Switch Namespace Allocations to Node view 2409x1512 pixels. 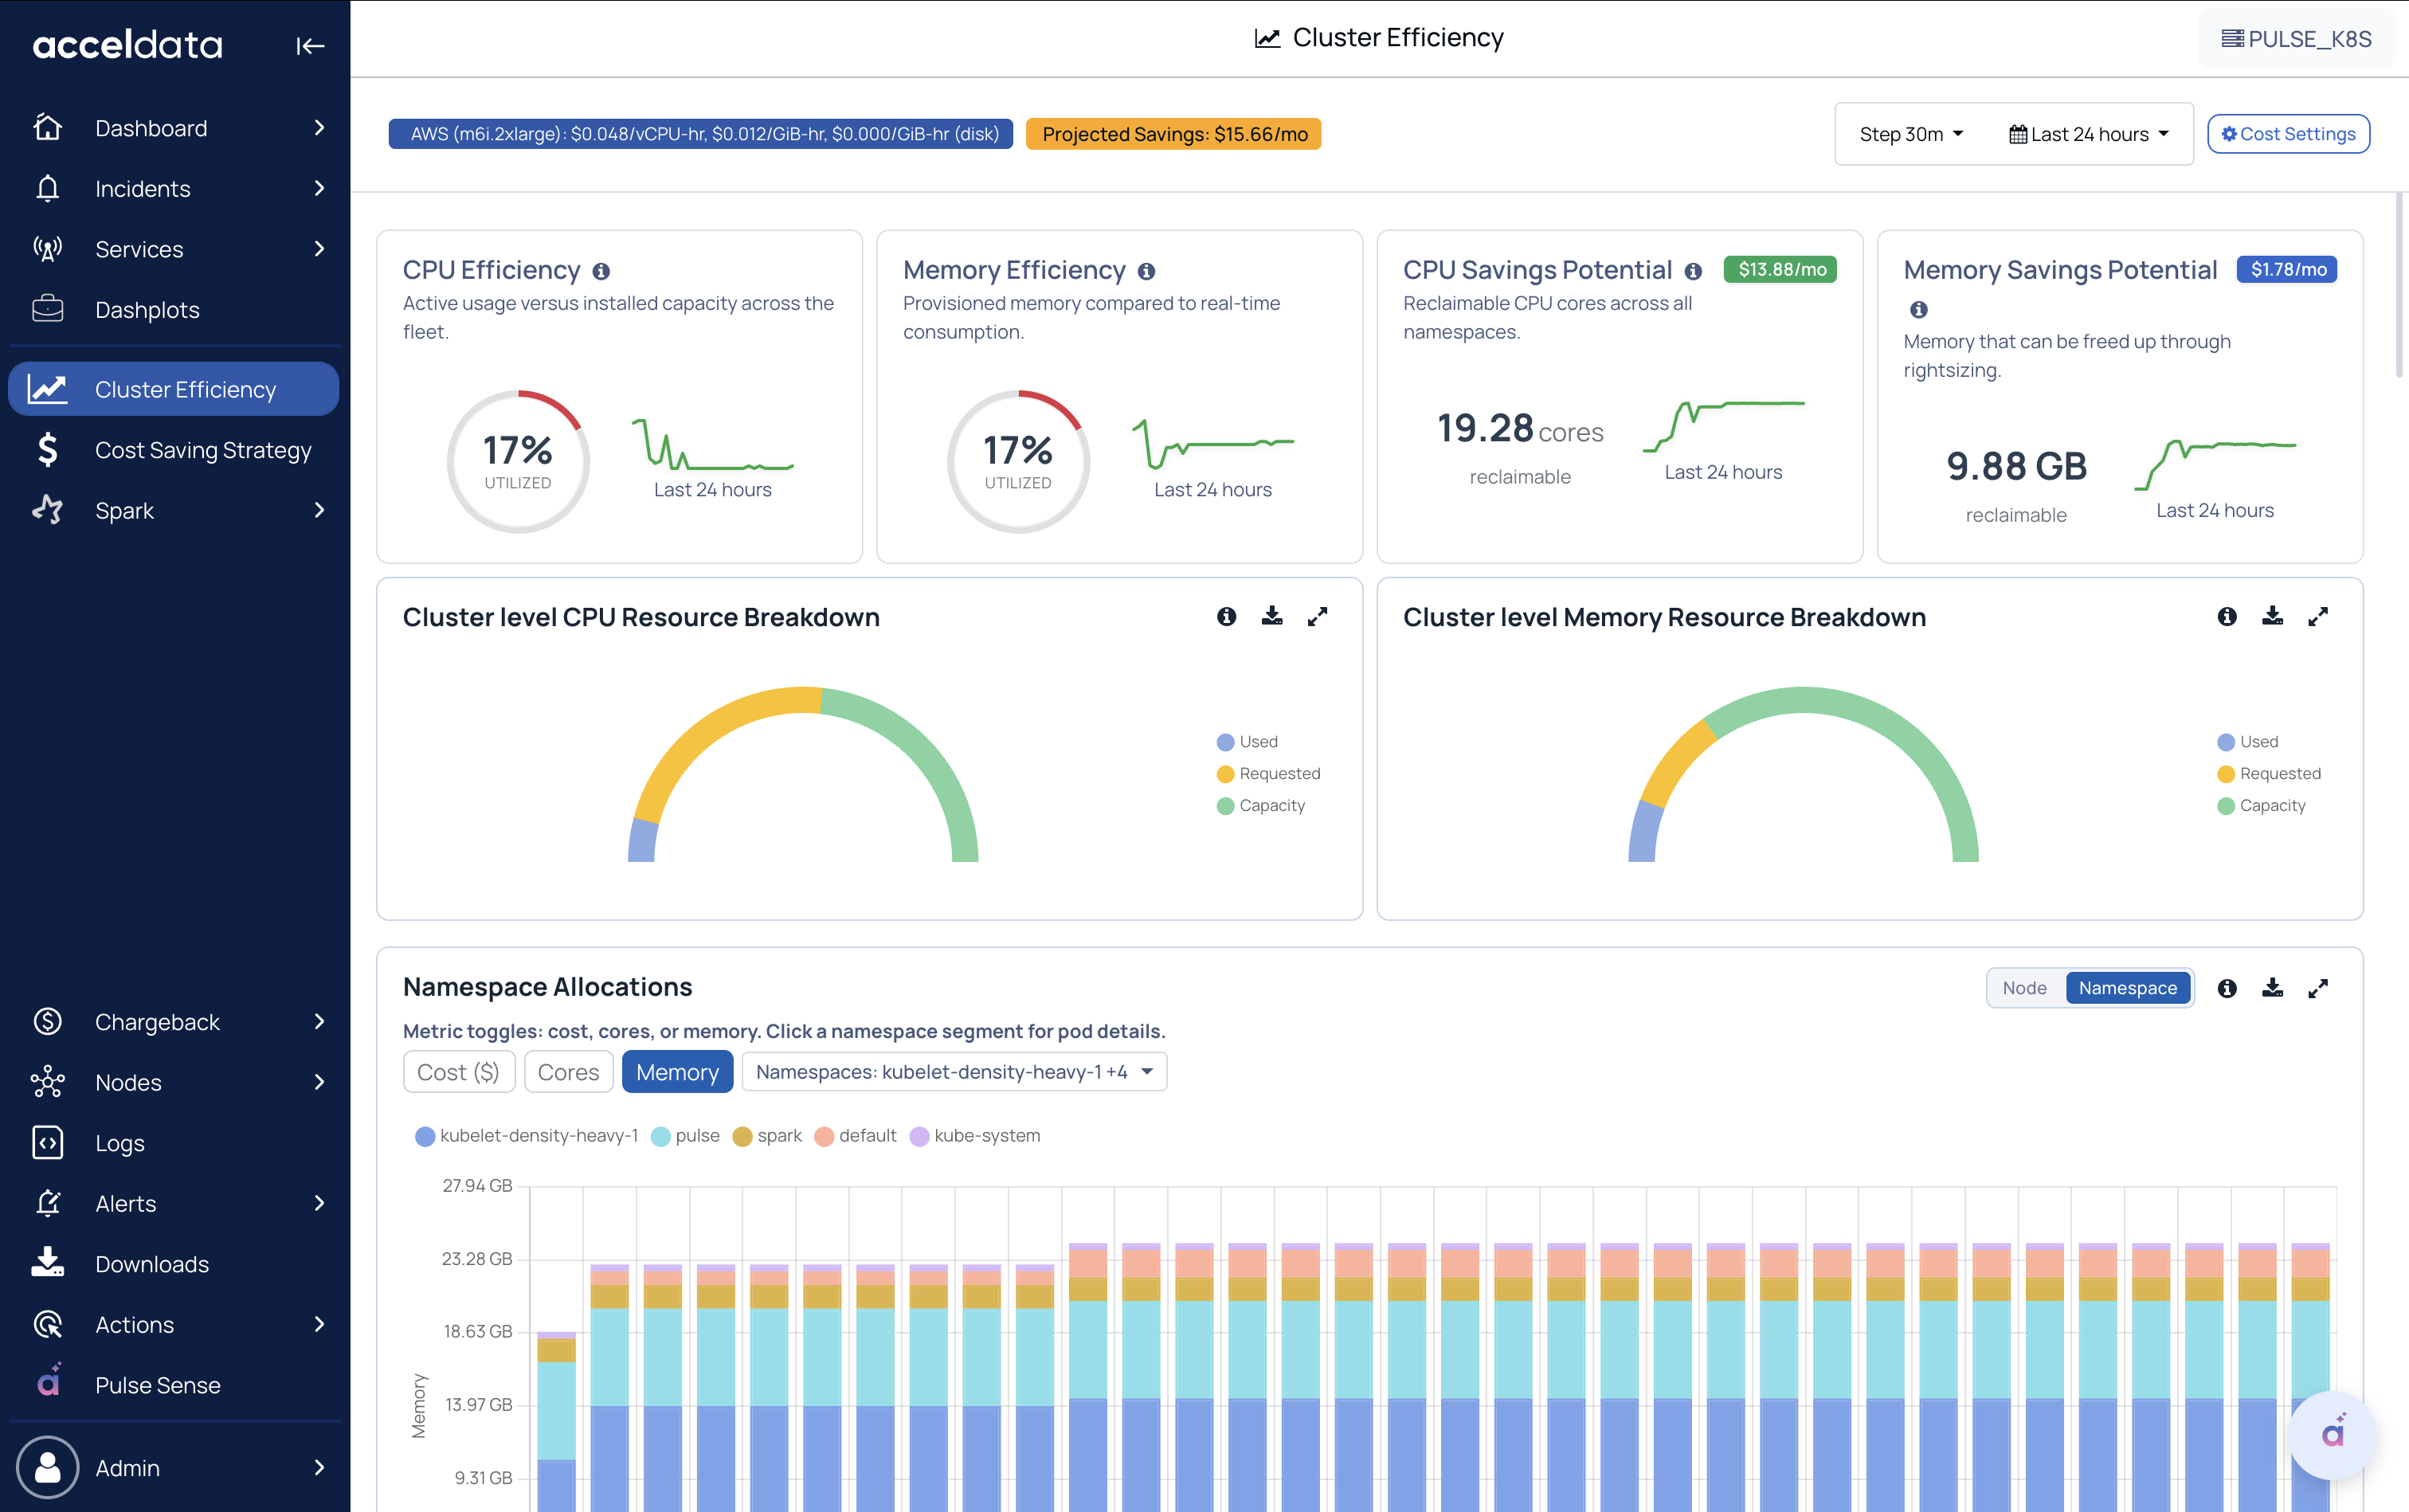(2025, 988)
